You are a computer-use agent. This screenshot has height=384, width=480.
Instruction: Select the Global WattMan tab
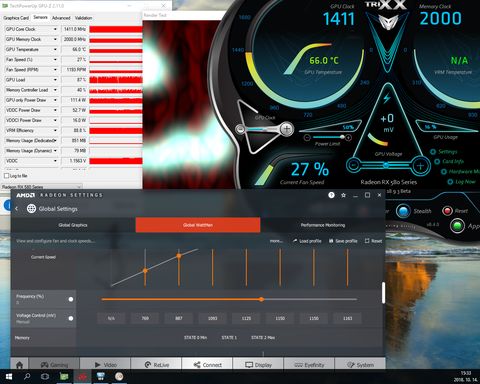point(198,225)
